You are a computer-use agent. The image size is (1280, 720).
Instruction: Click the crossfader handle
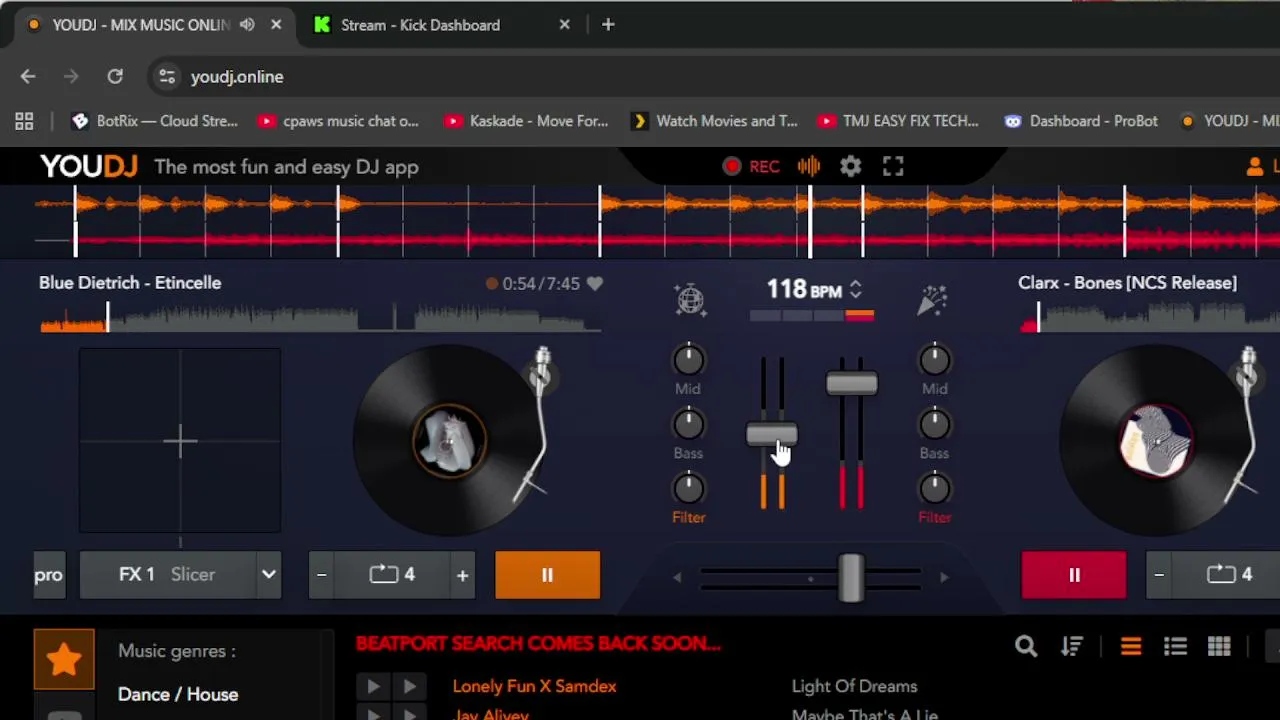tap(851, 578)
